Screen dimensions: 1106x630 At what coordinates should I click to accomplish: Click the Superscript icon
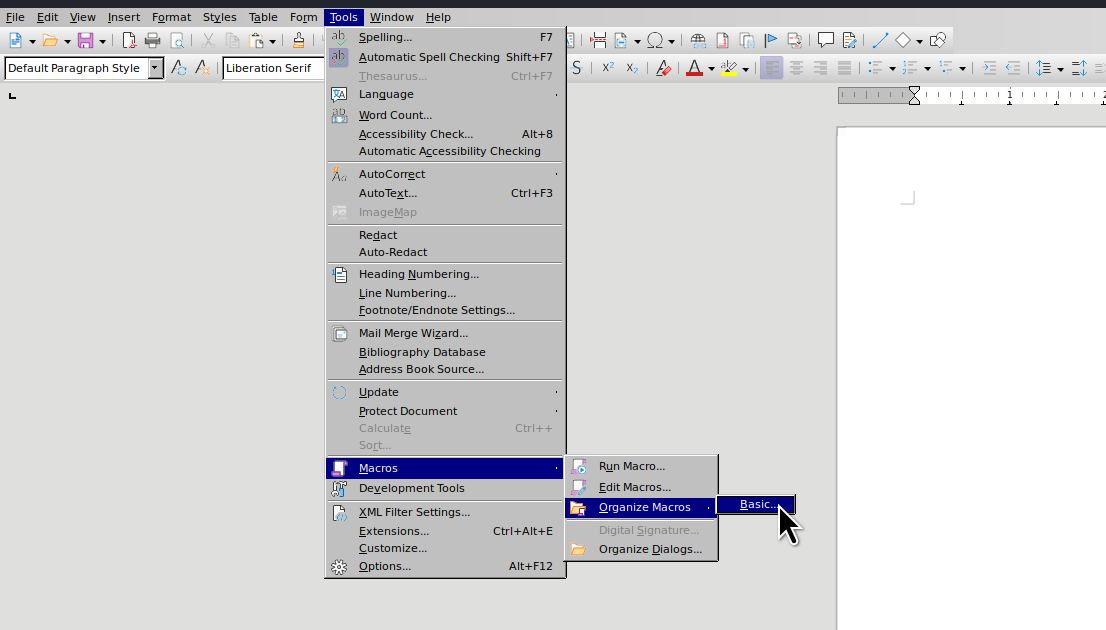point(607,68)
